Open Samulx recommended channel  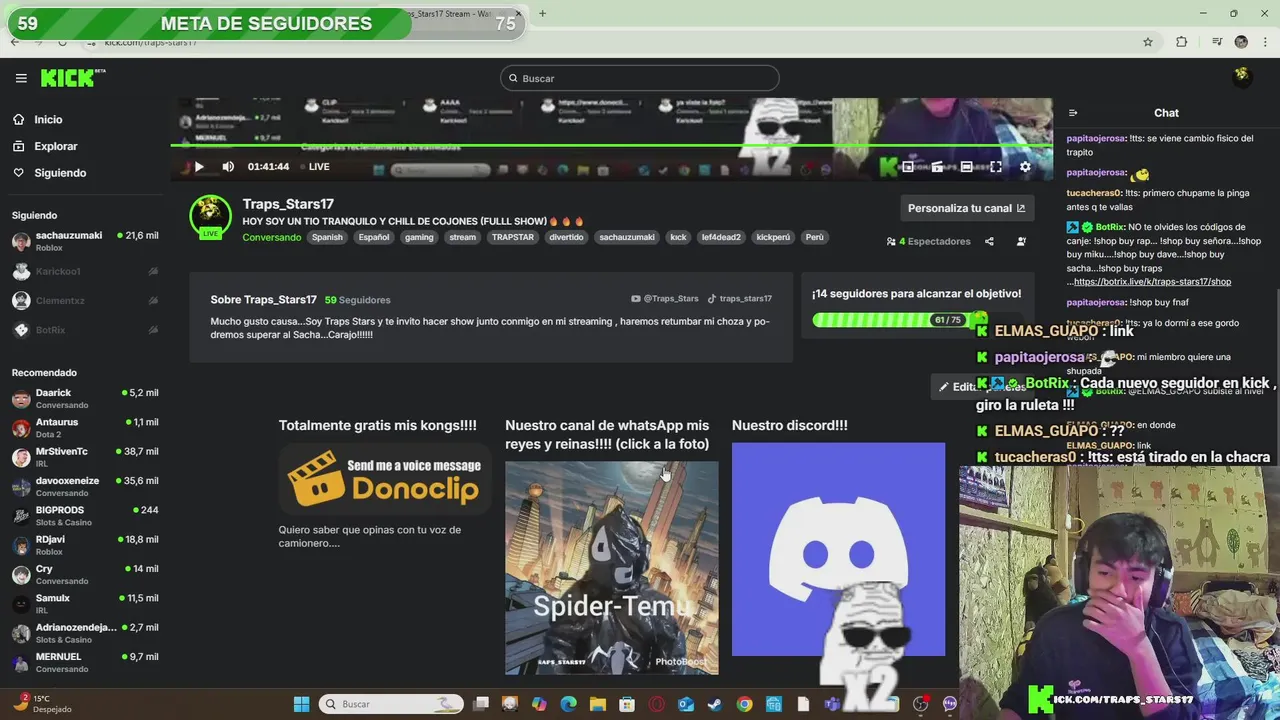(x=85, y=604)
